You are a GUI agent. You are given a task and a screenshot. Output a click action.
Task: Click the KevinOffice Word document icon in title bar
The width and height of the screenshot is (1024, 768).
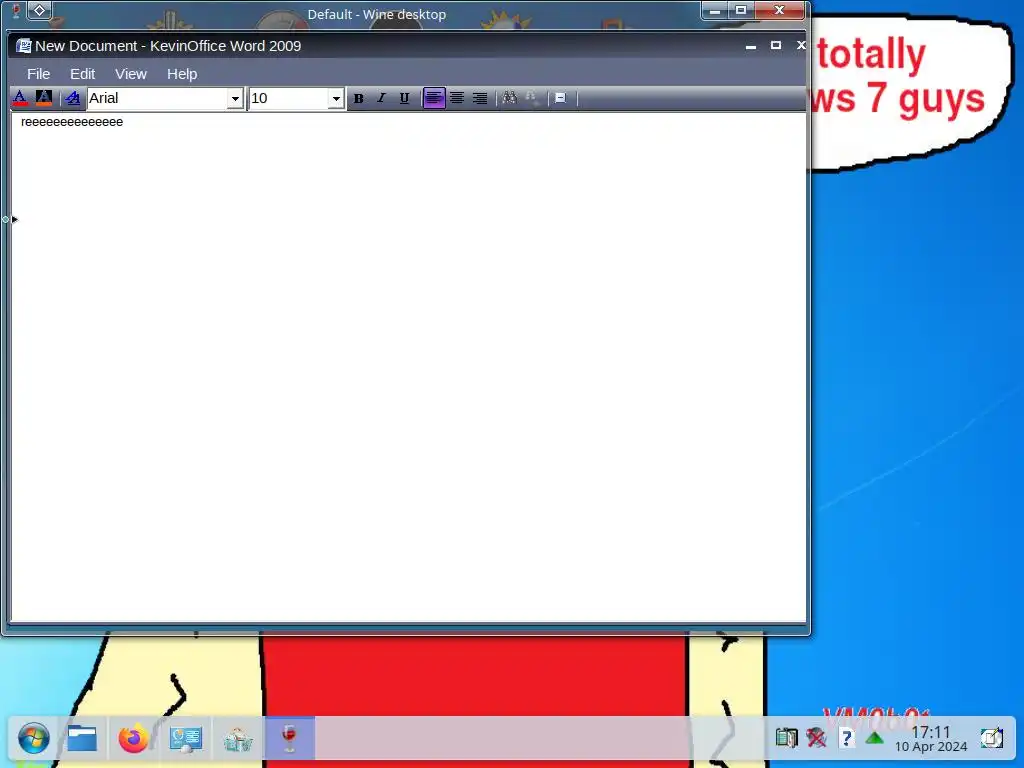pos(24,46)
